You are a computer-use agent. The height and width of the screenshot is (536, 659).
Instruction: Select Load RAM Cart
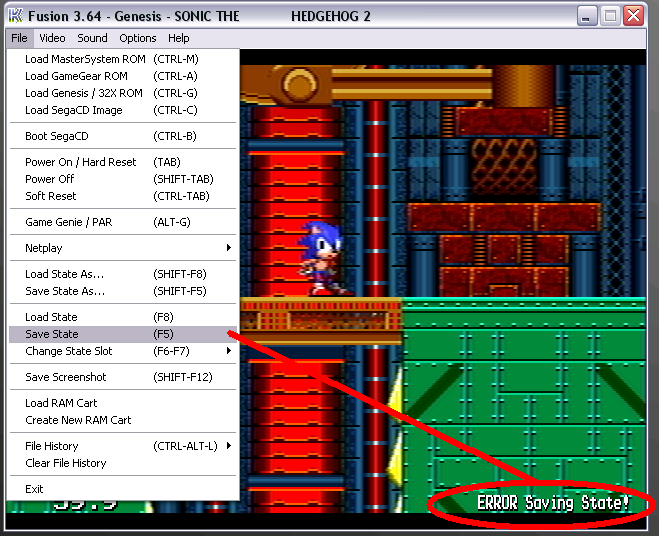(x=123, y=403)
